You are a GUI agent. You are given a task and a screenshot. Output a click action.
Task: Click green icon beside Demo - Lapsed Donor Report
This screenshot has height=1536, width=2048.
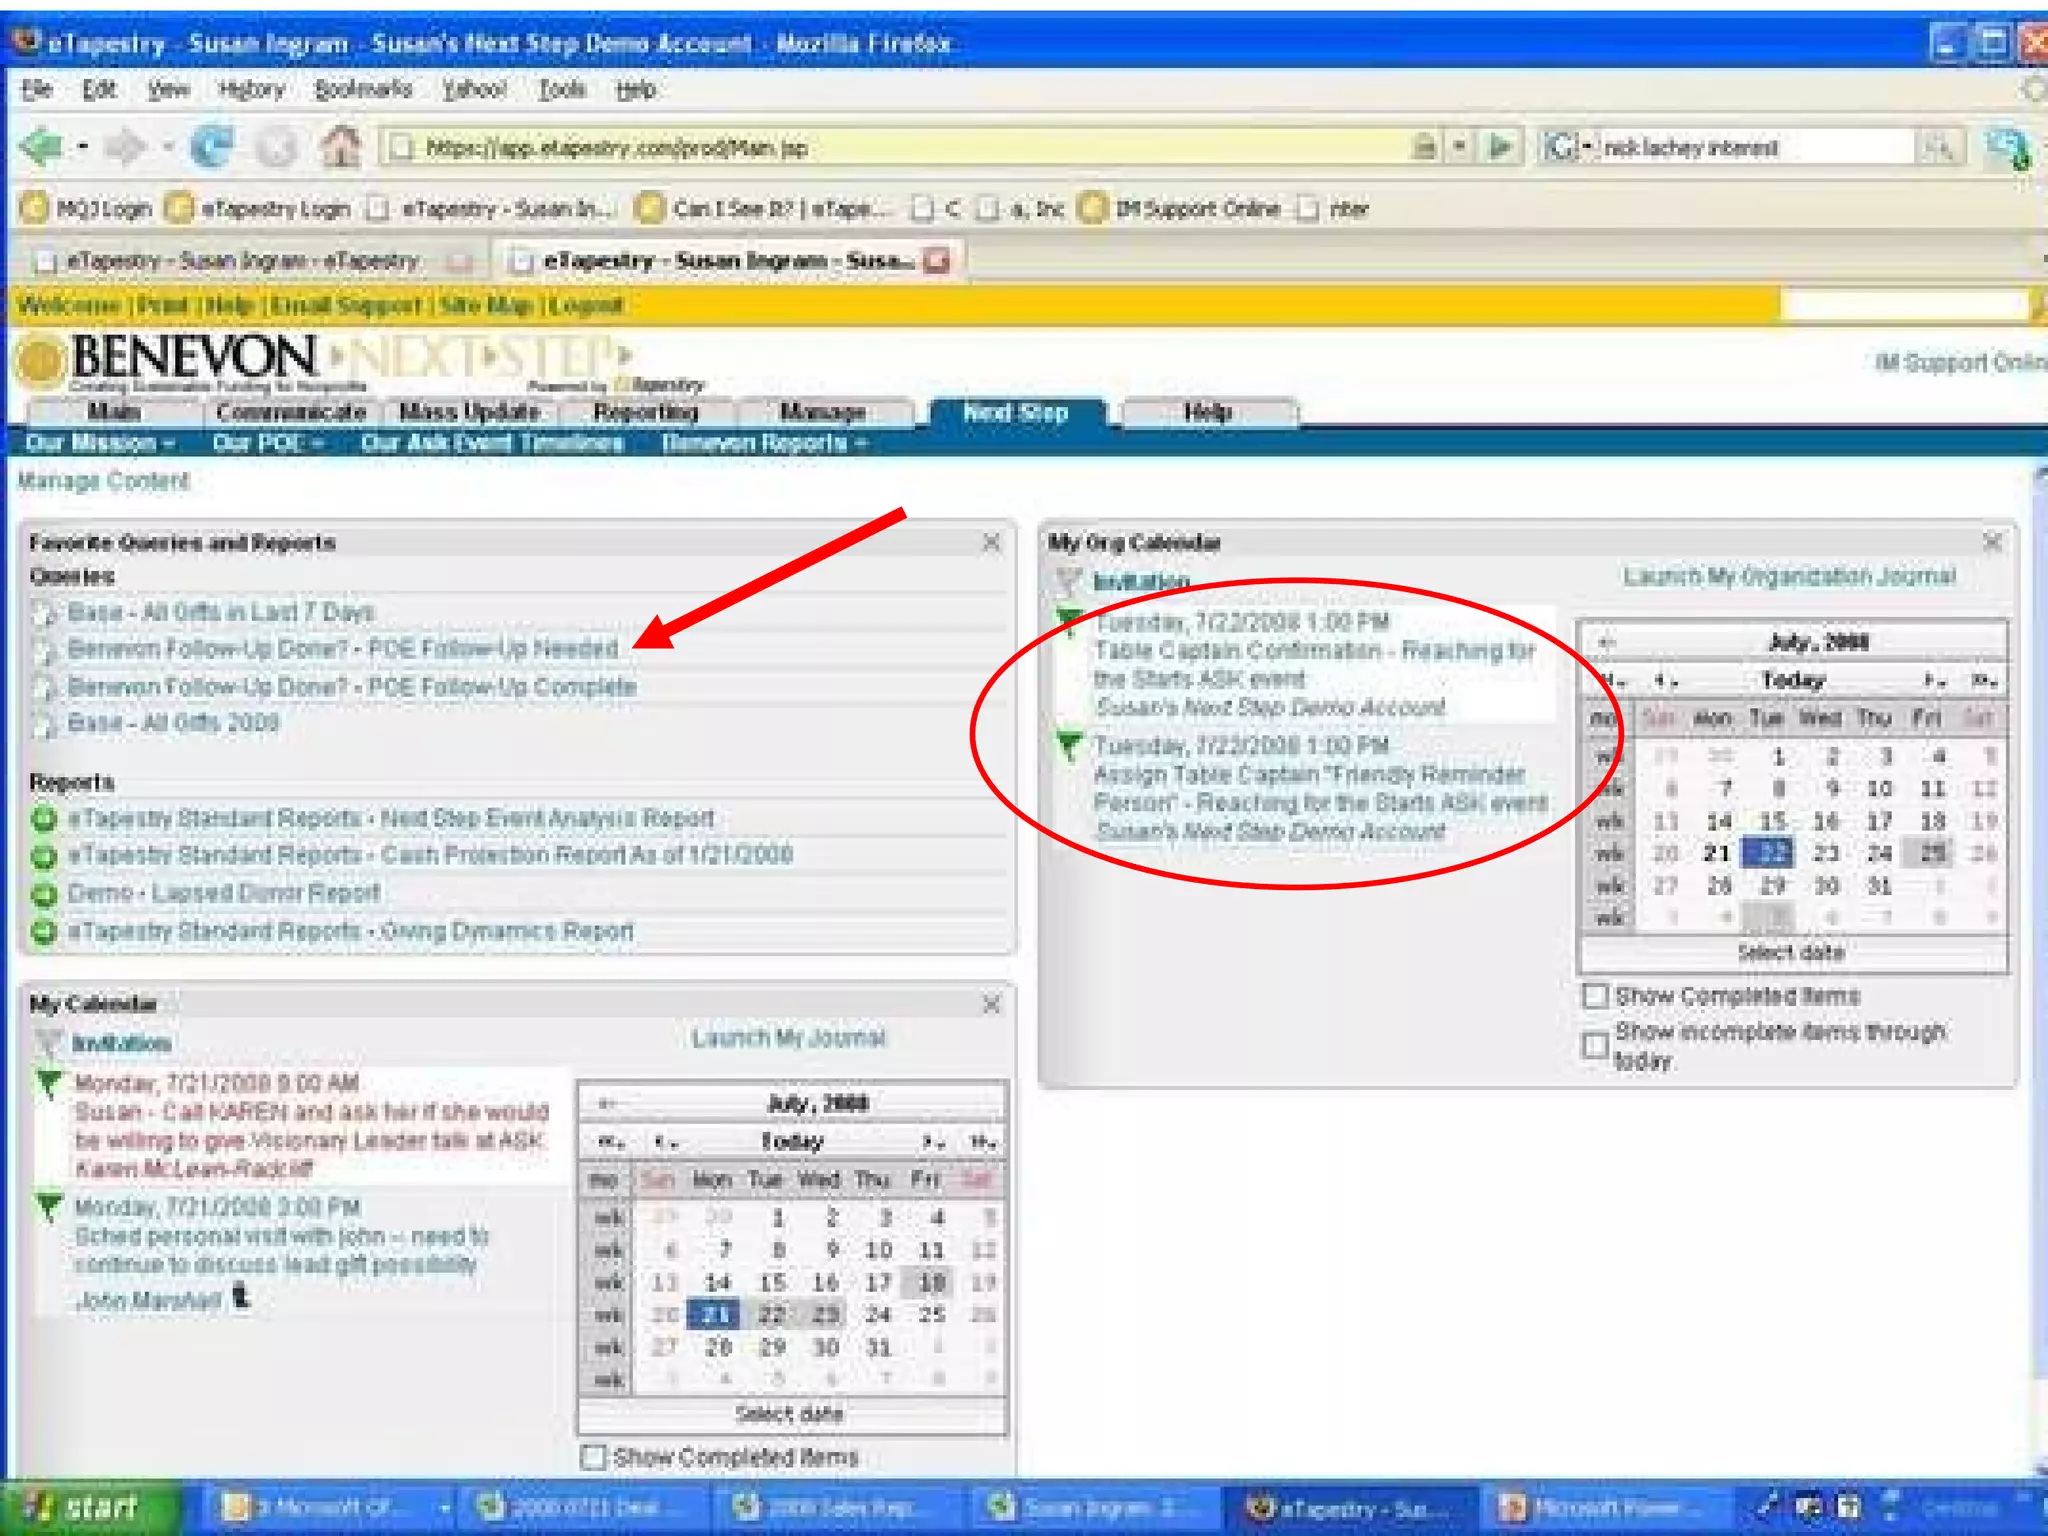coord(44,893)
